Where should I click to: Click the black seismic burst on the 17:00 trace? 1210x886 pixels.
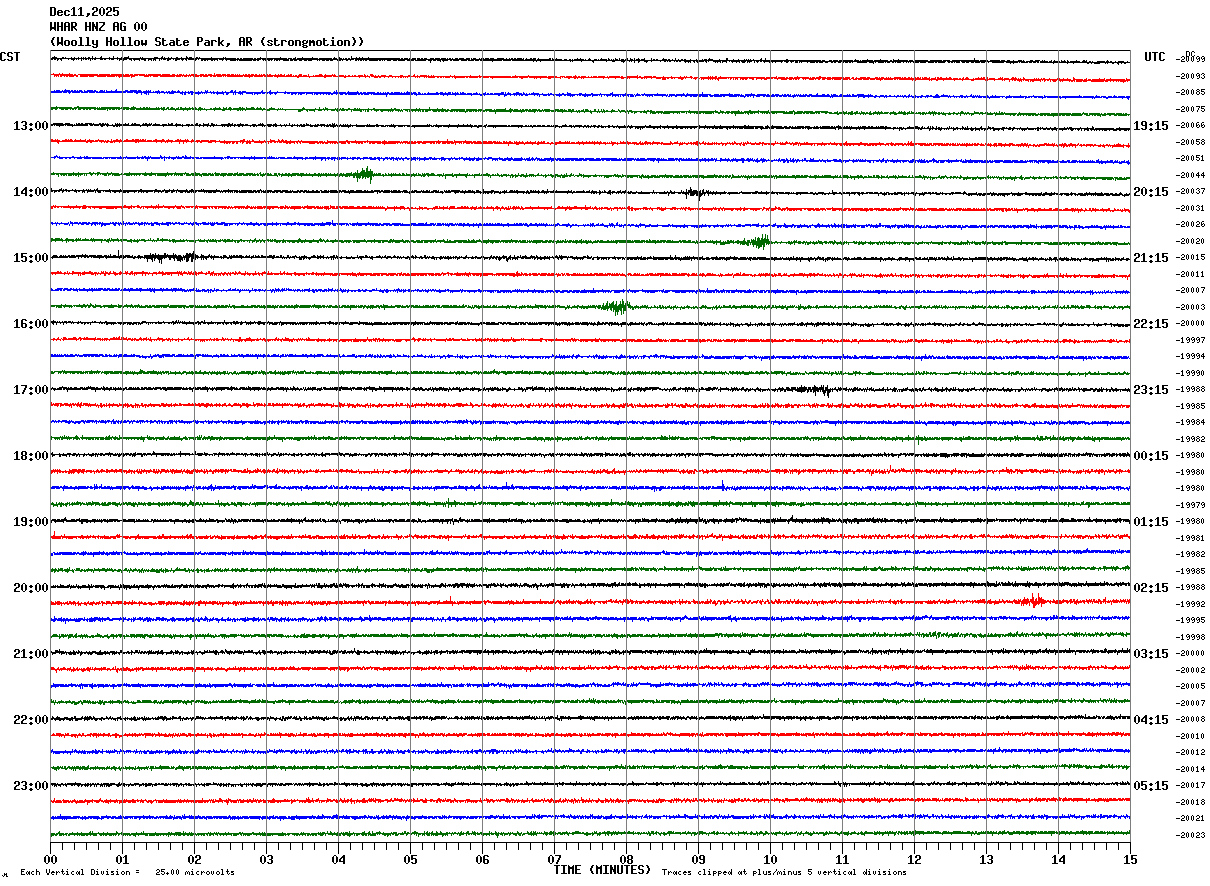click(x=812, y=390)
